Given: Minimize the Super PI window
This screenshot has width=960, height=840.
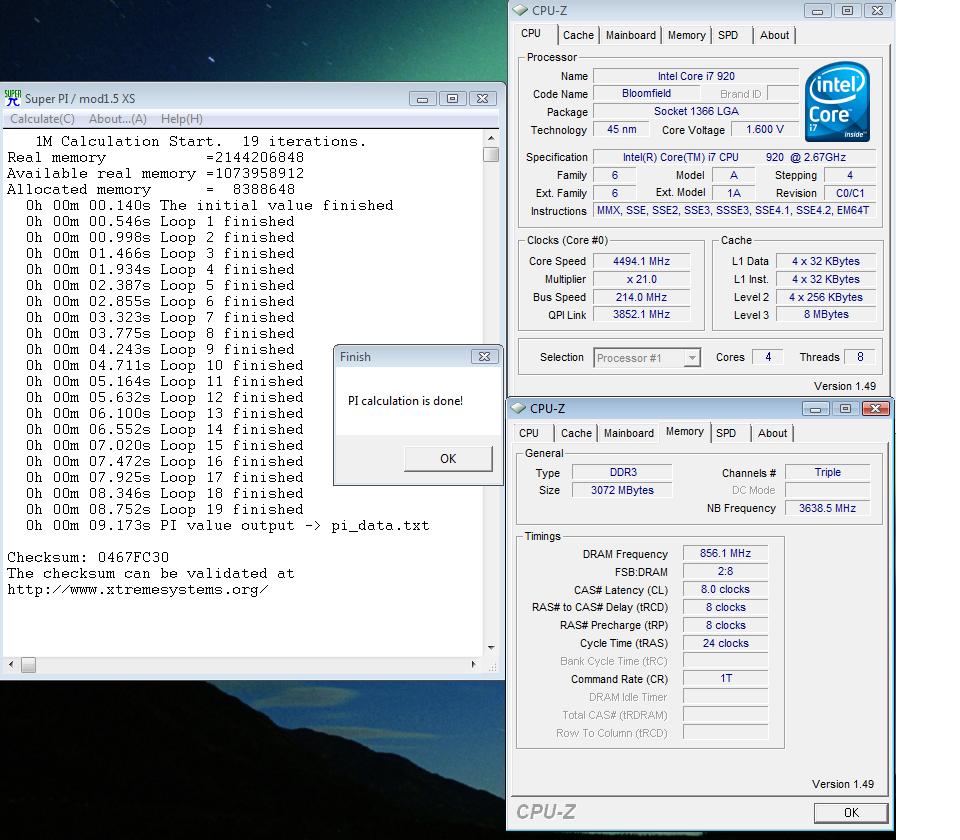Looking at the screenshot, I should [x=422, y=99].
